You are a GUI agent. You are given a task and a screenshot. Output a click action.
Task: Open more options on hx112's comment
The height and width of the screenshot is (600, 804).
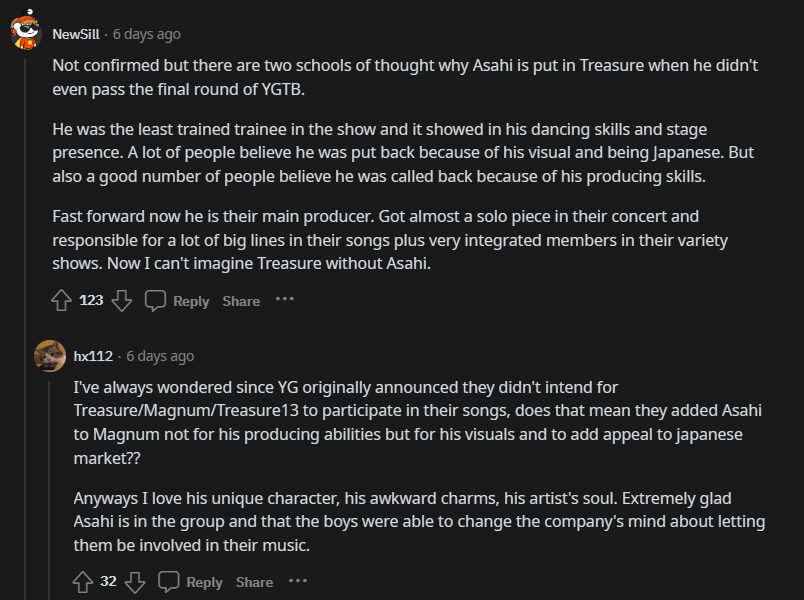point(298,580)
